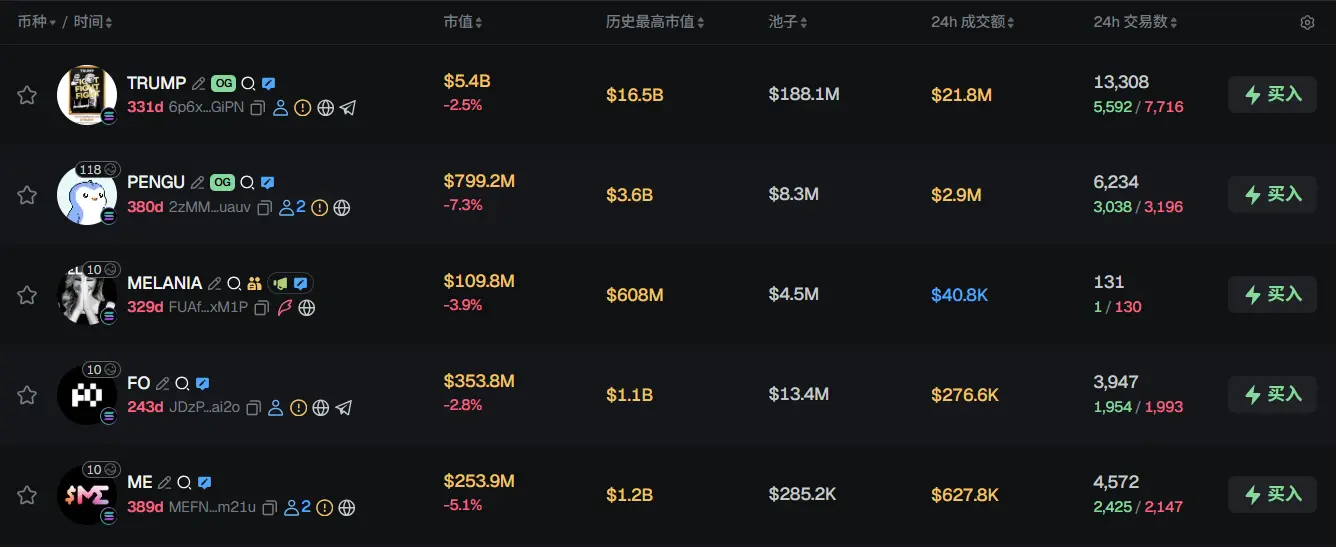Toggle the favorite star for ME
Viewport: 1336px width, 547px height.
pos(27,495)
